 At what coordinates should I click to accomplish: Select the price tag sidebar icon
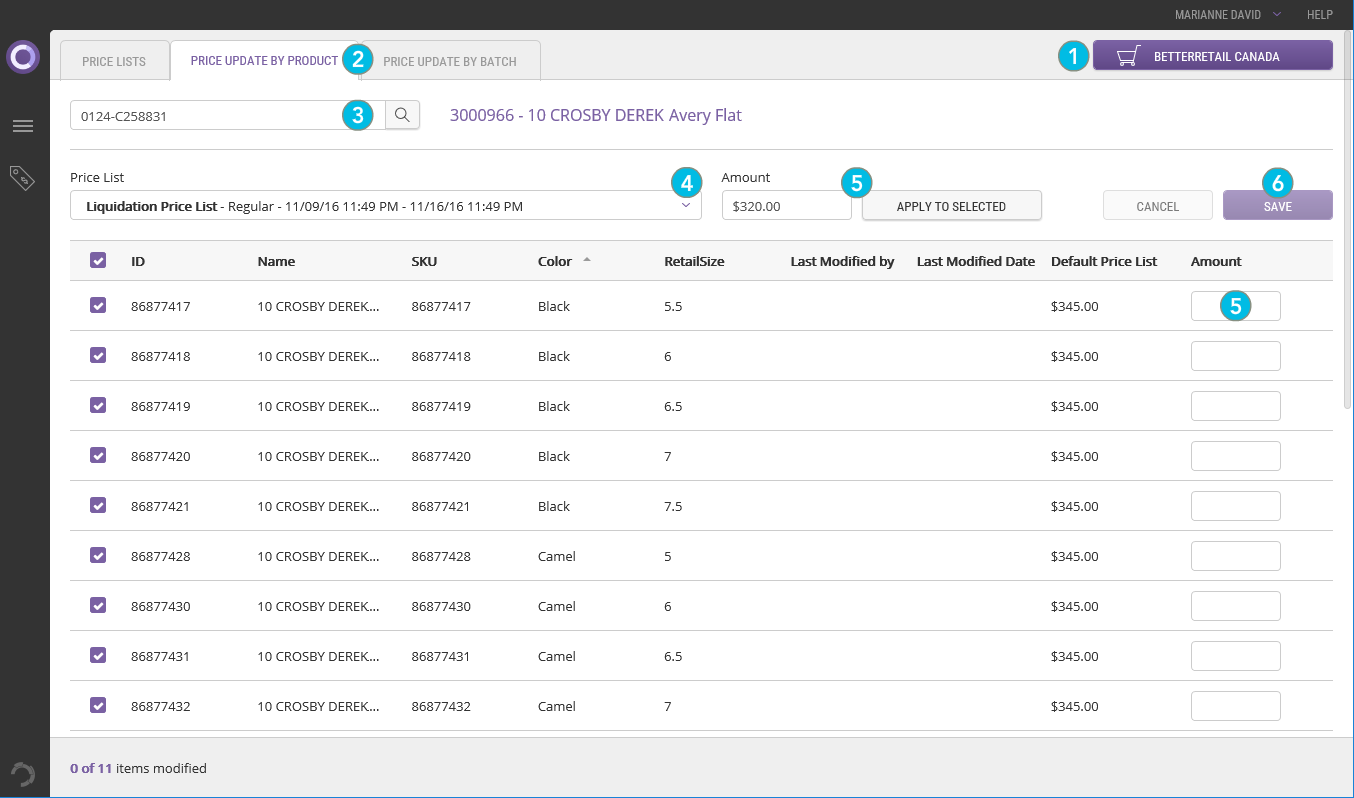(x=22, y=178)
